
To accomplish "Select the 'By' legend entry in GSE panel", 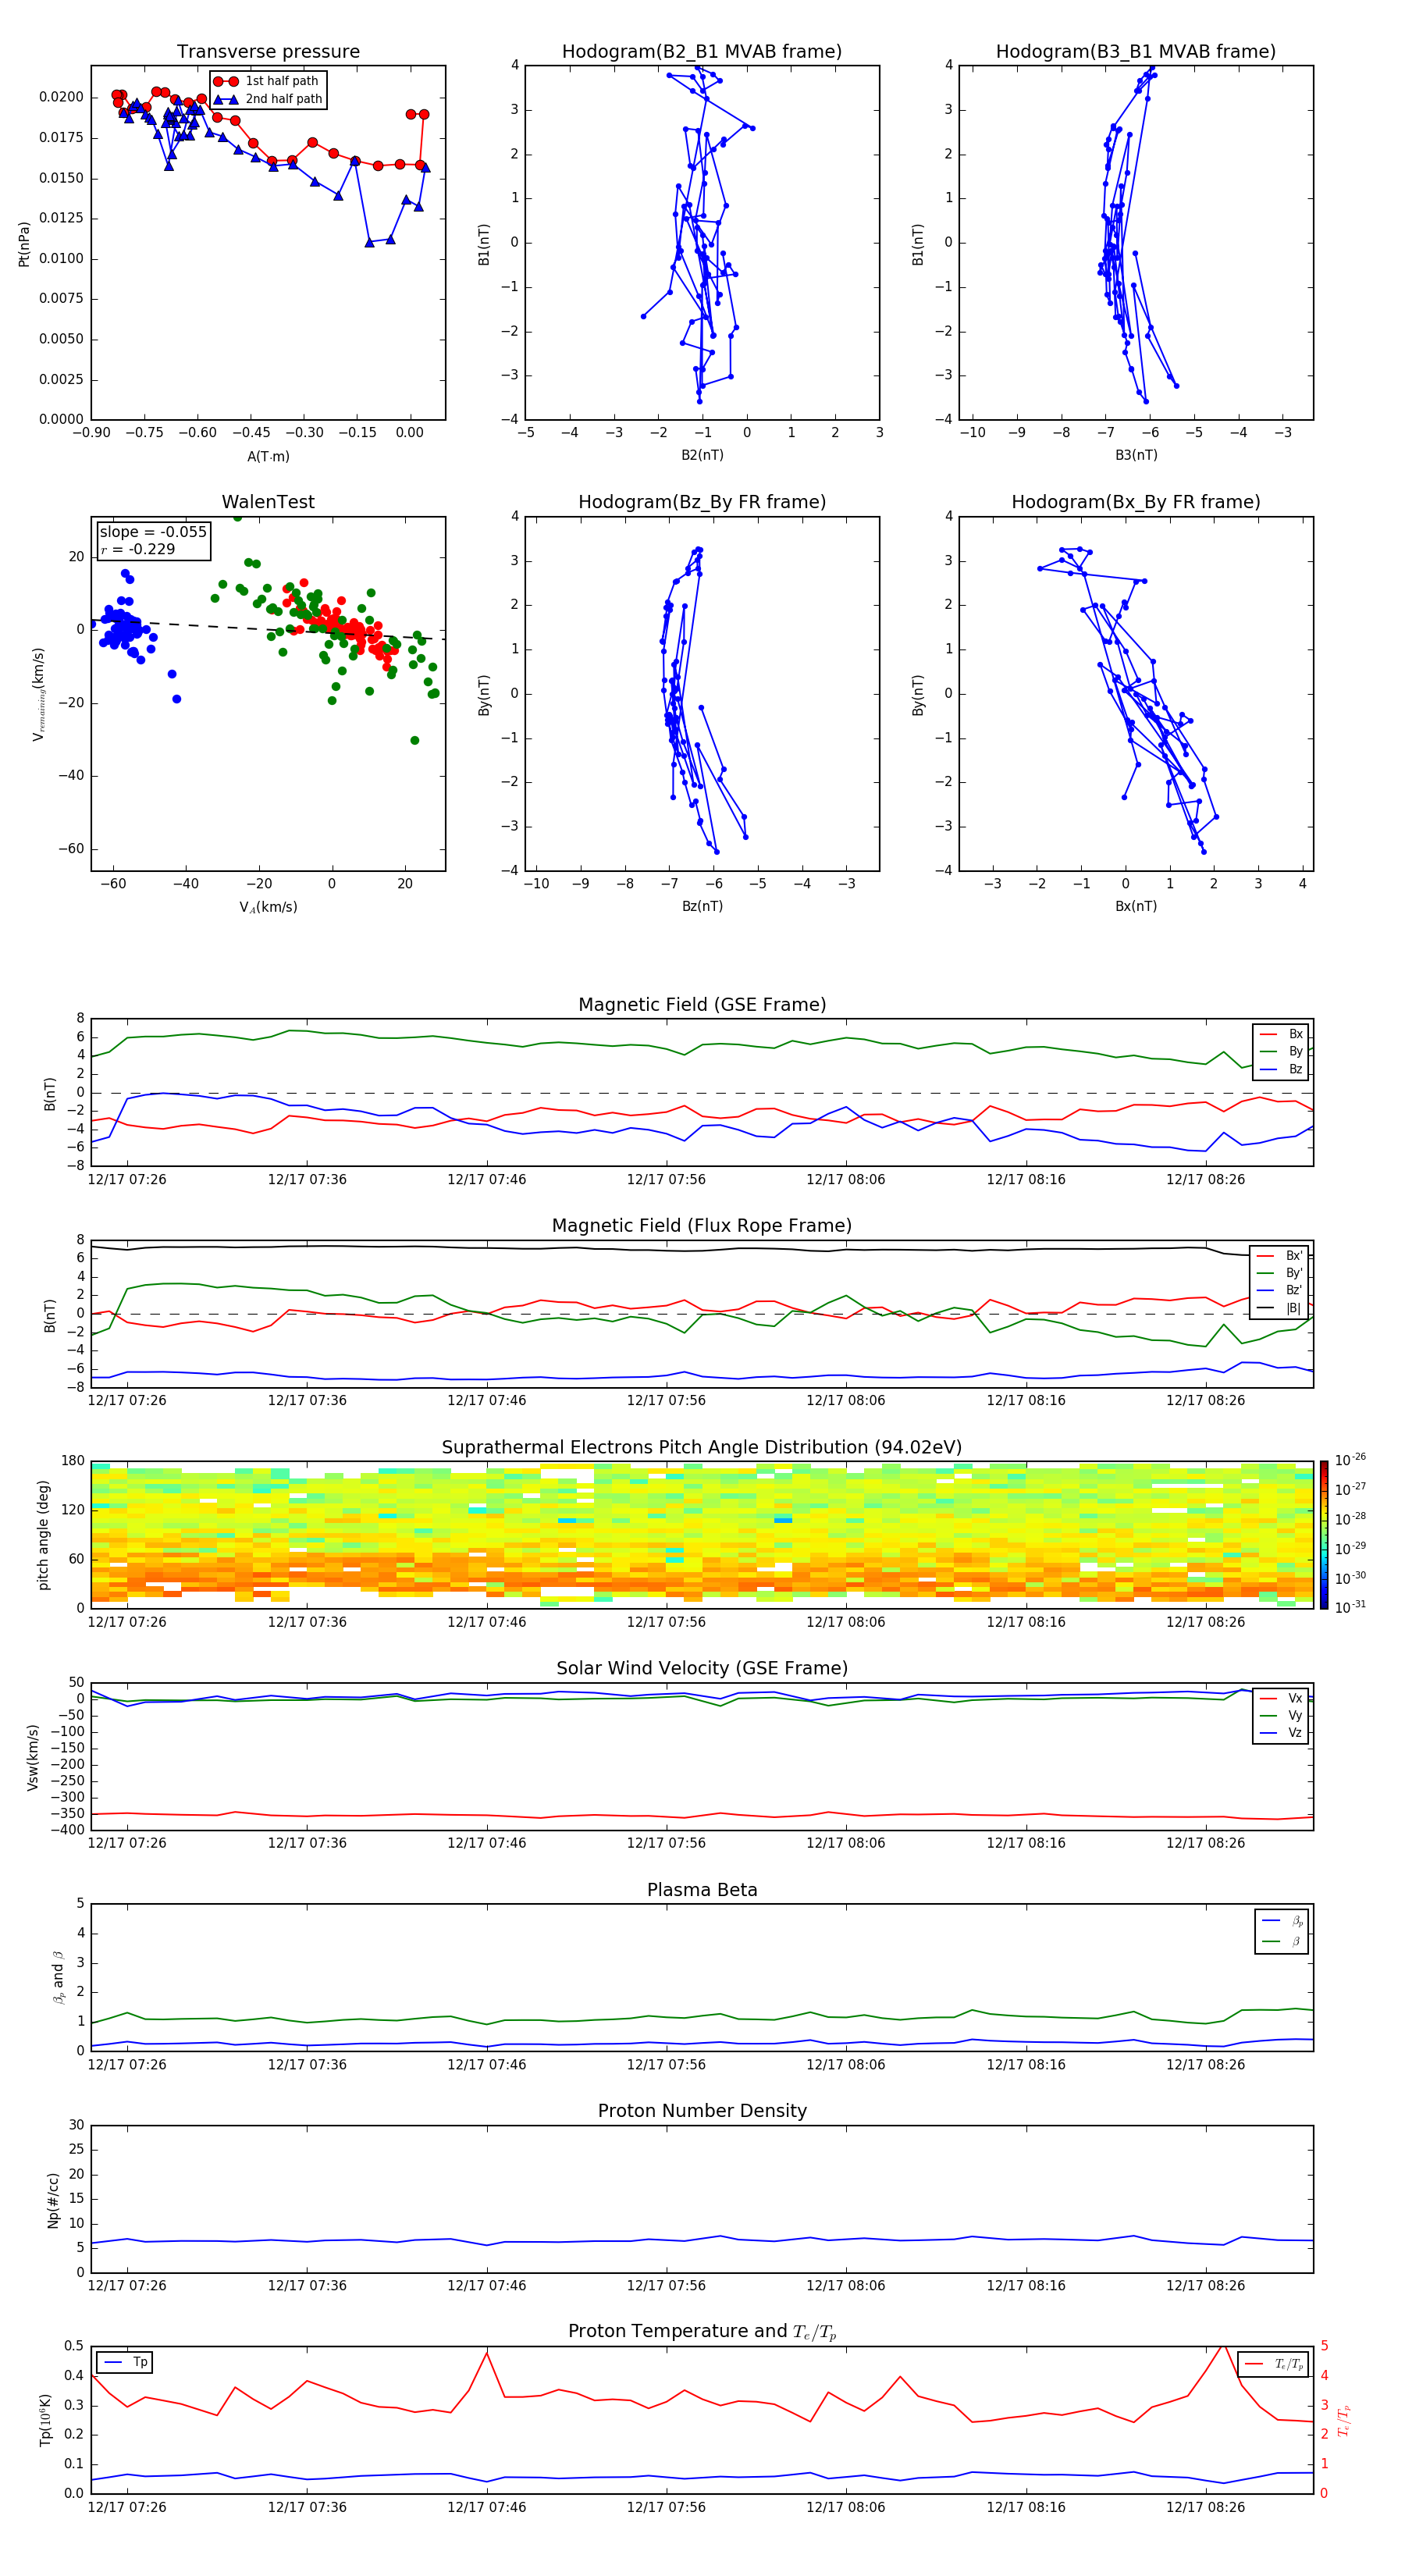I will click(x=1281, y=1051).
